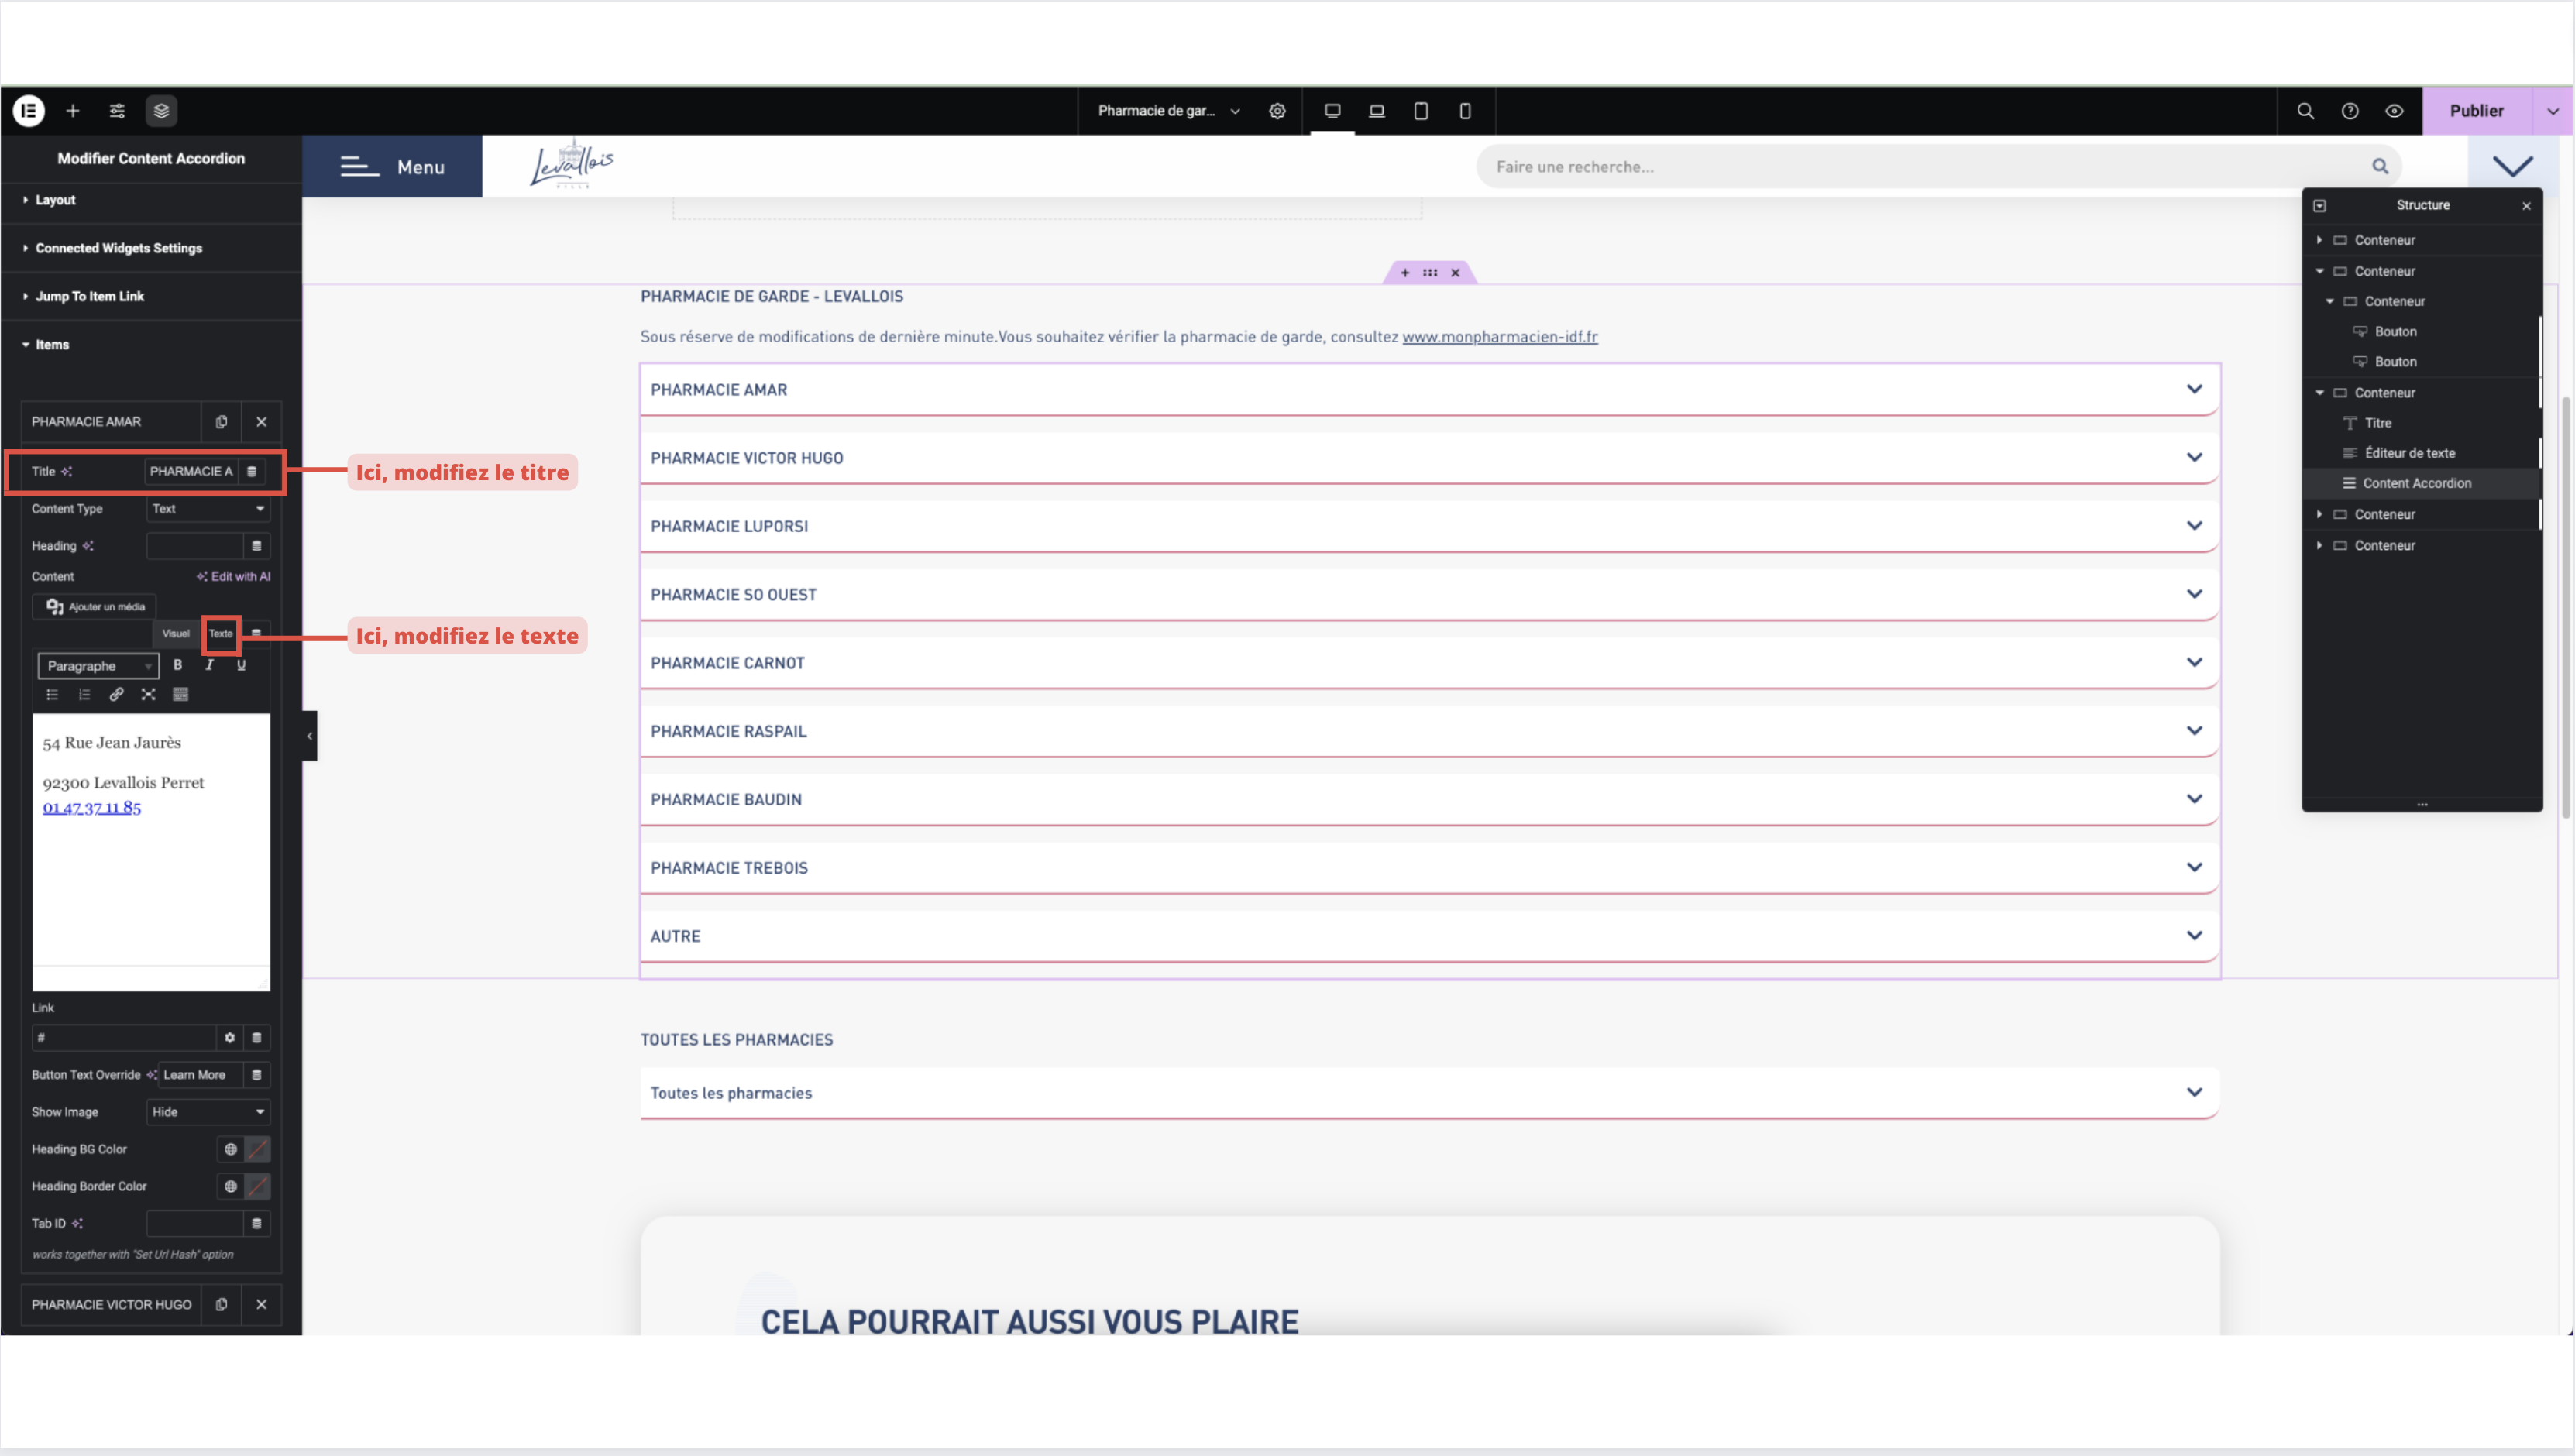Switch editor to Visuel tab
2575x1456 pixels.
(x=175, y=634)
